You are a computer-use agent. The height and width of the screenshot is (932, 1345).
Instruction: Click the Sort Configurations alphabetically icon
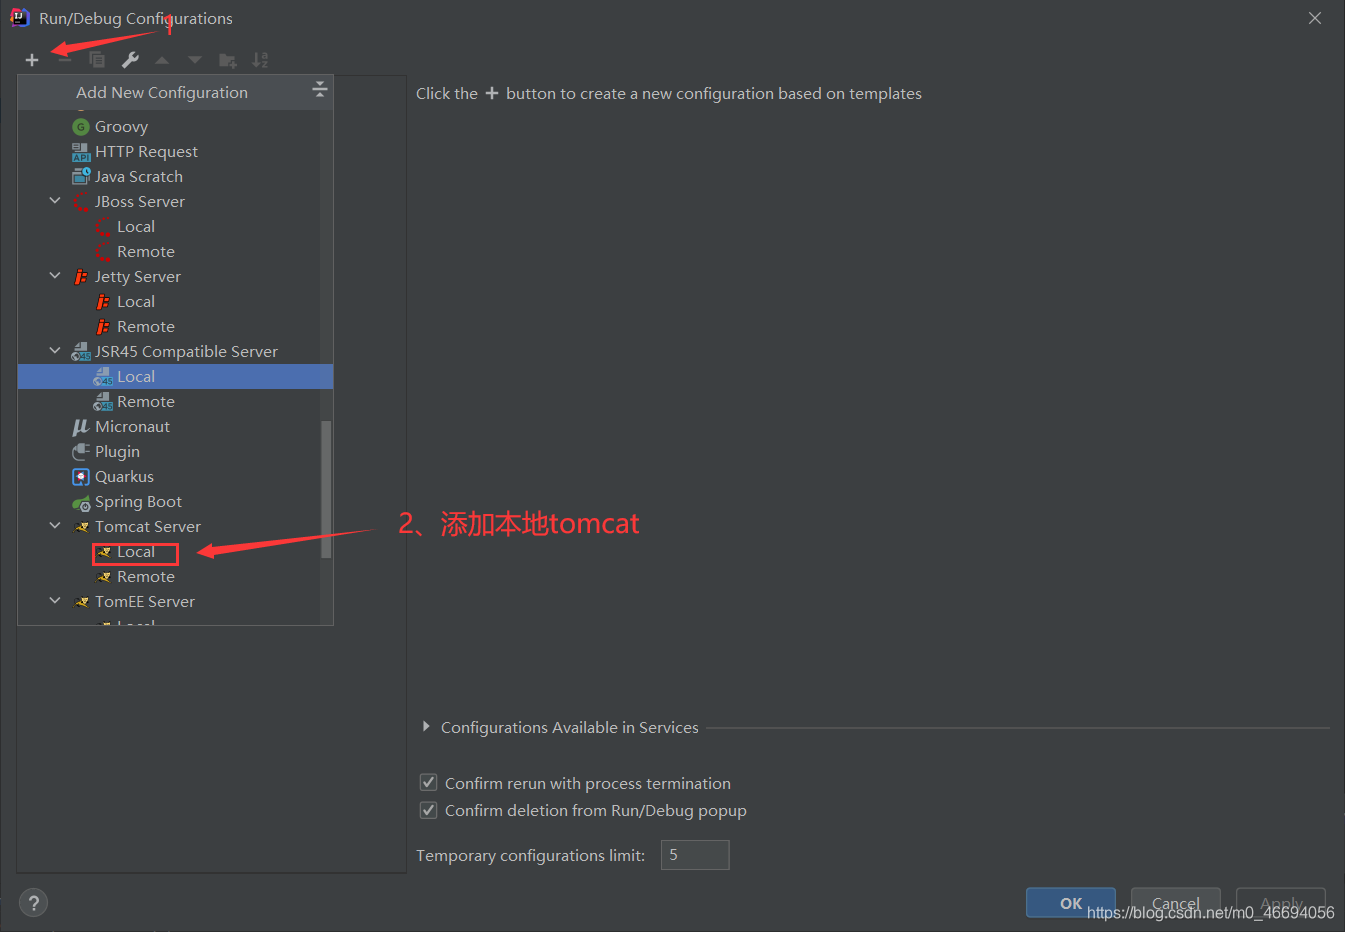[260, 60]
